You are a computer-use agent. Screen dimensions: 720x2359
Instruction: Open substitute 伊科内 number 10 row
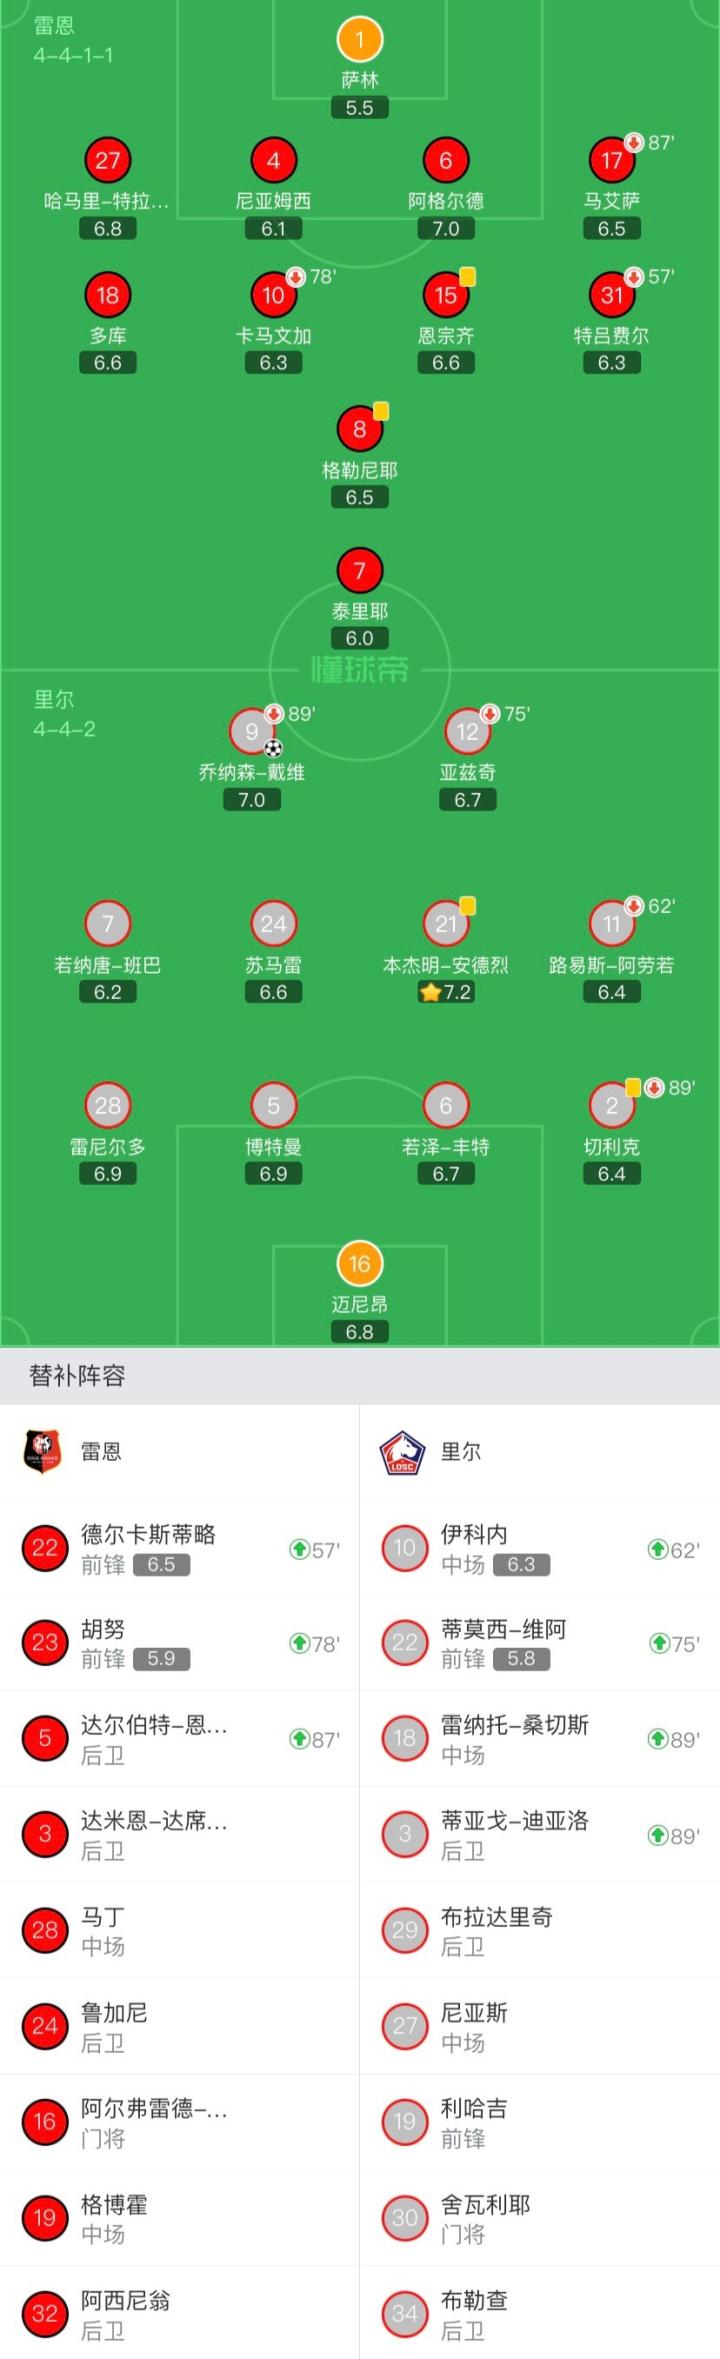pos(540,1548)
